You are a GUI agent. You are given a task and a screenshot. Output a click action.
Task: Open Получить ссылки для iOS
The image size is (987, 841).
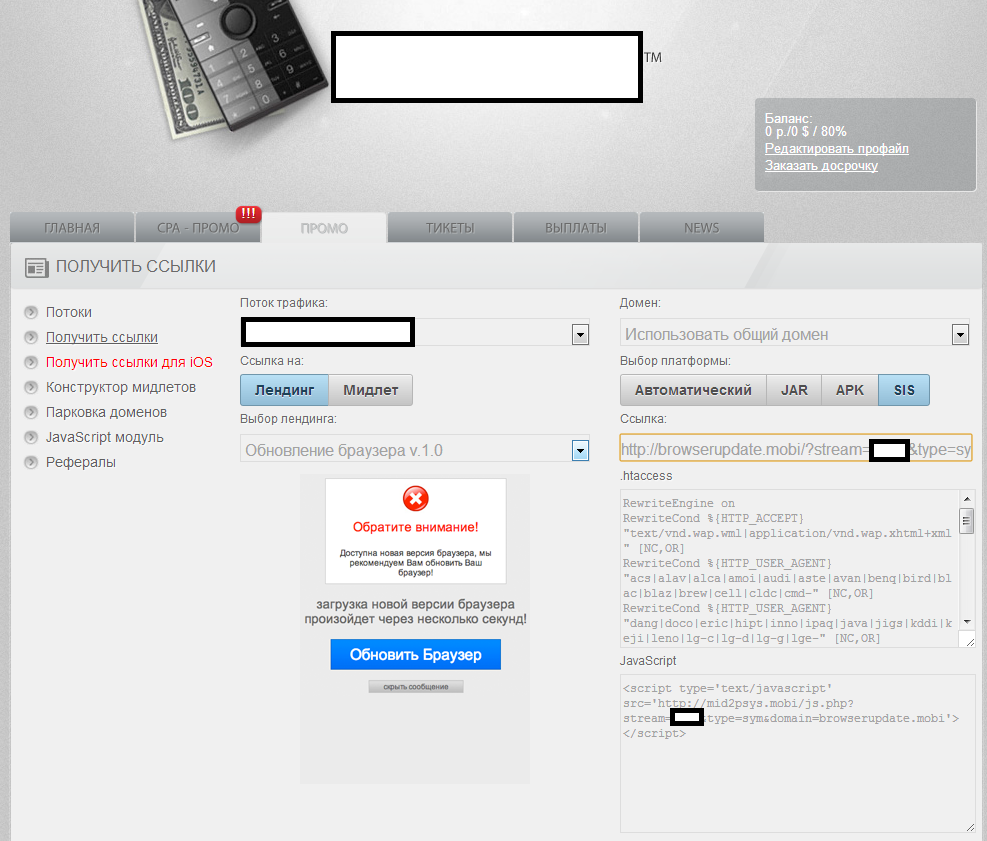coord(129,362)
